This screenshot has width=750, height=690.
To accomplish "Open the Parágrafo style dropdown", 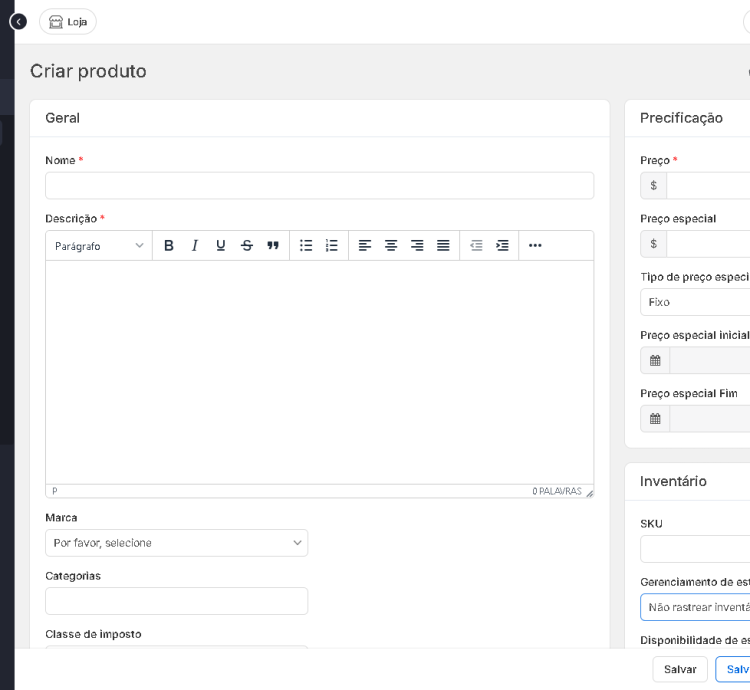I will click(x=99, y=246).
